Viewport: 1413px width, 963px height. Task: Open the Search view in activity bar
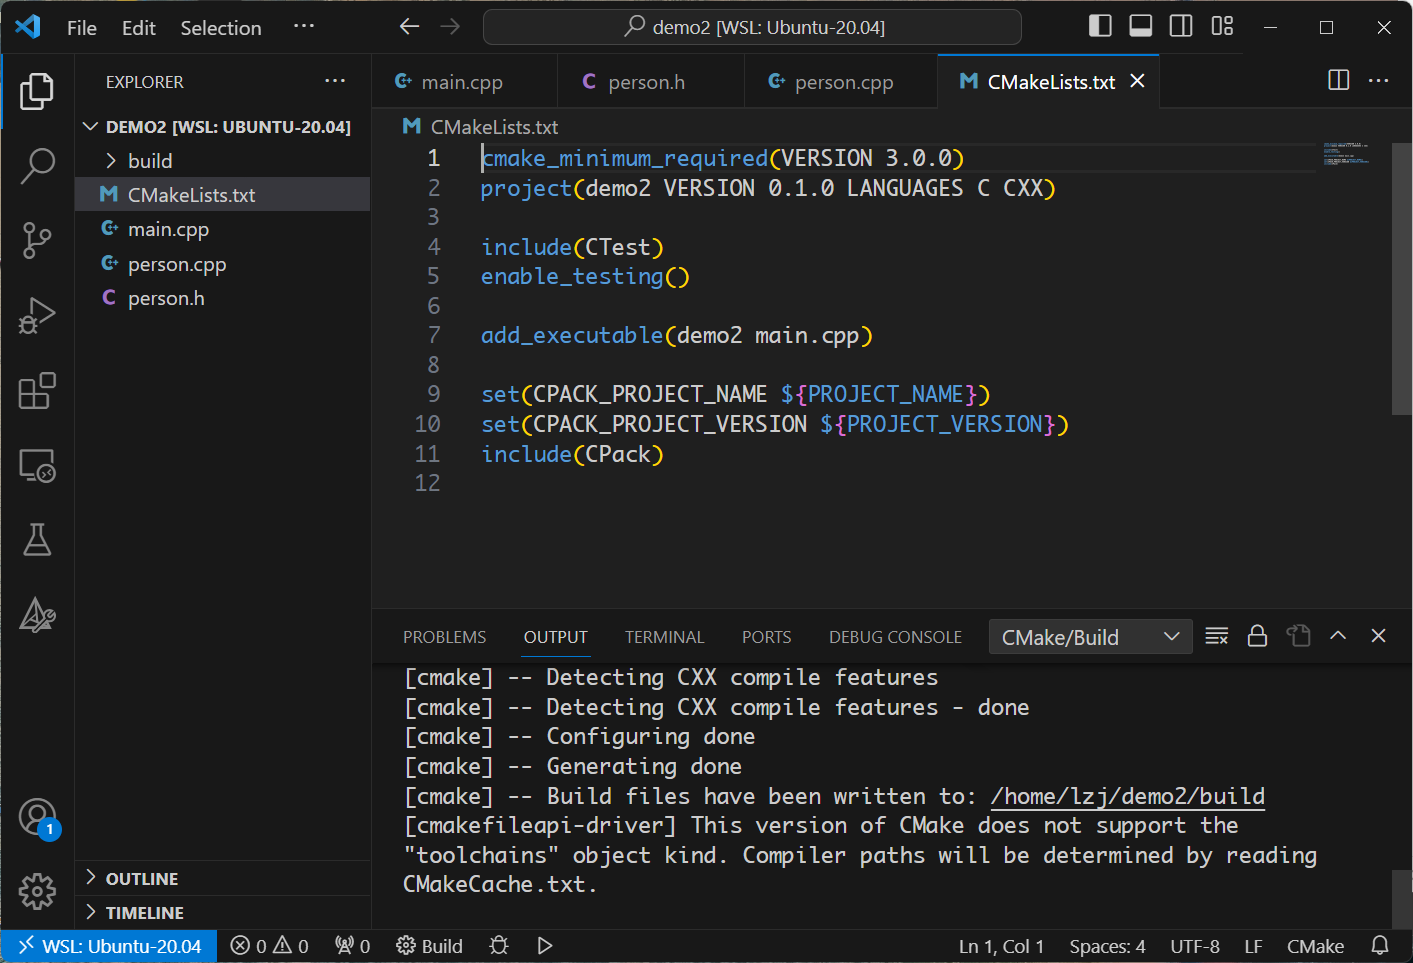pyautogui.click(x=37, y=166)
